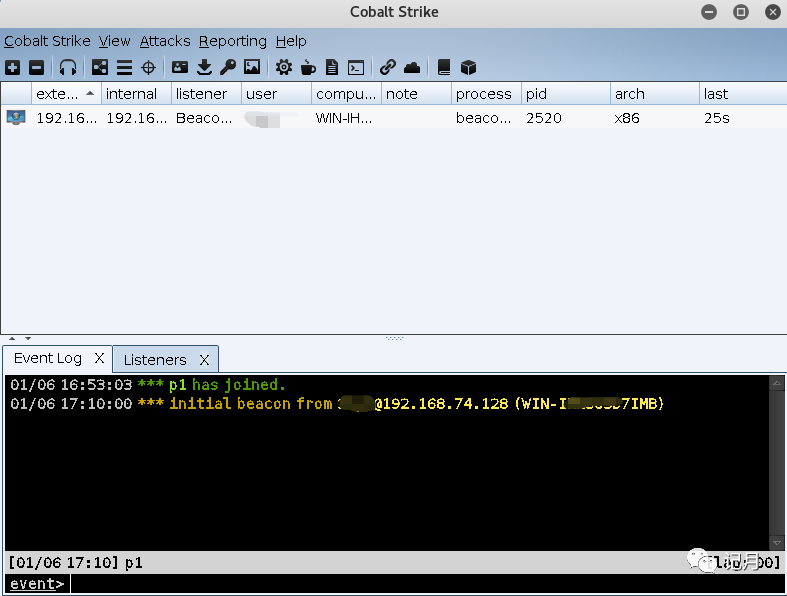Sort by the listener column header

point(206,94)
